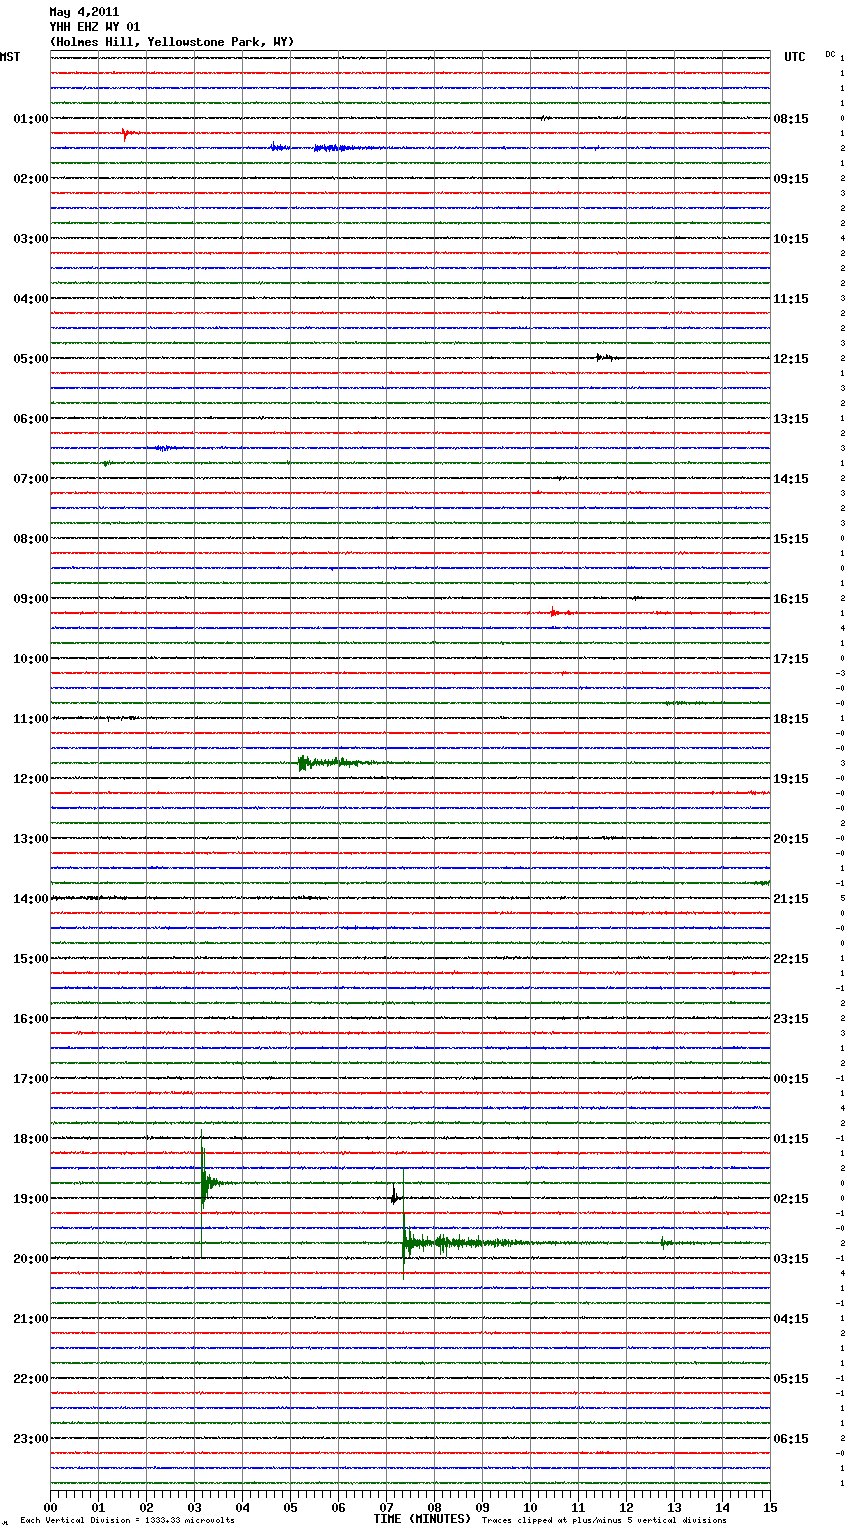Click the Holmes Hill, Yellowstone Park location title
Image resolution: width=850 pixels, height=1534 pixels.
172,42
